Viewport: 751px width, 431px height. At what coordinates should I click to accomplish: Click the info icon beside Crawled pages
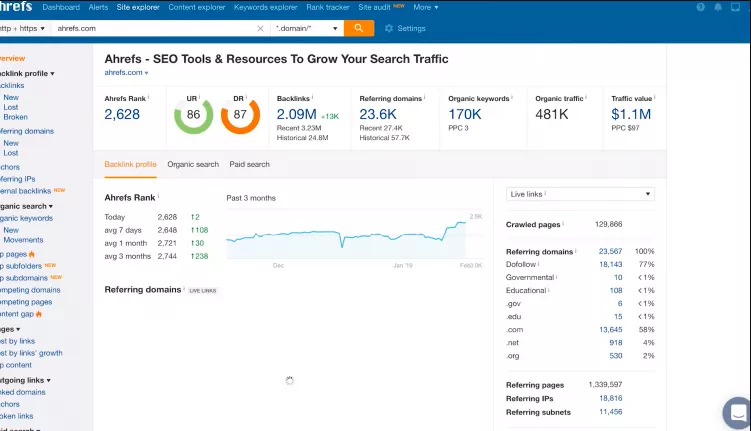click(563, 223)
